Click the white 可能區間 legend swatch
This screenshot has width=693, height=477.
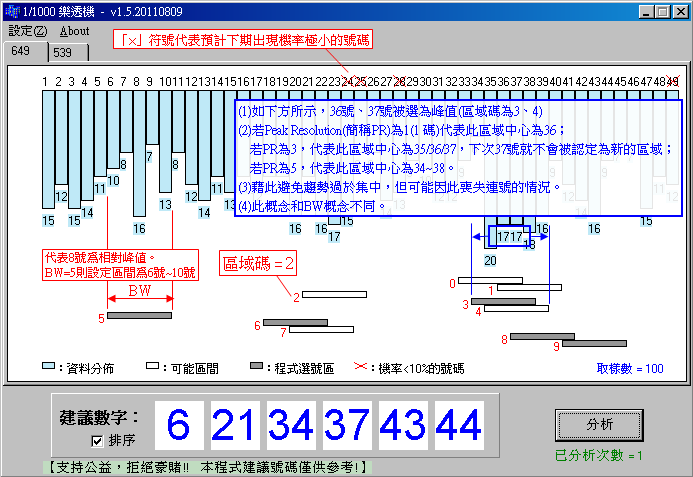(153, 368)
